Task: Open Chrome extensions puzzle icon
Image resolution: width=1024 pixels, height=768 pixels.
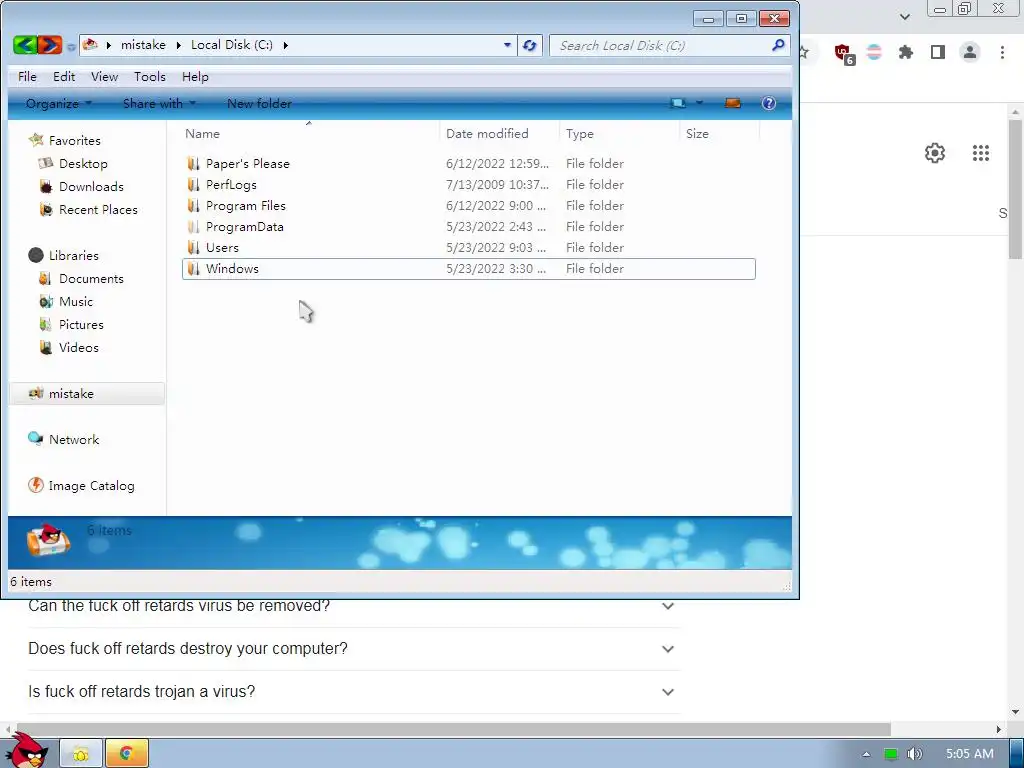Action: coord(905,52)
